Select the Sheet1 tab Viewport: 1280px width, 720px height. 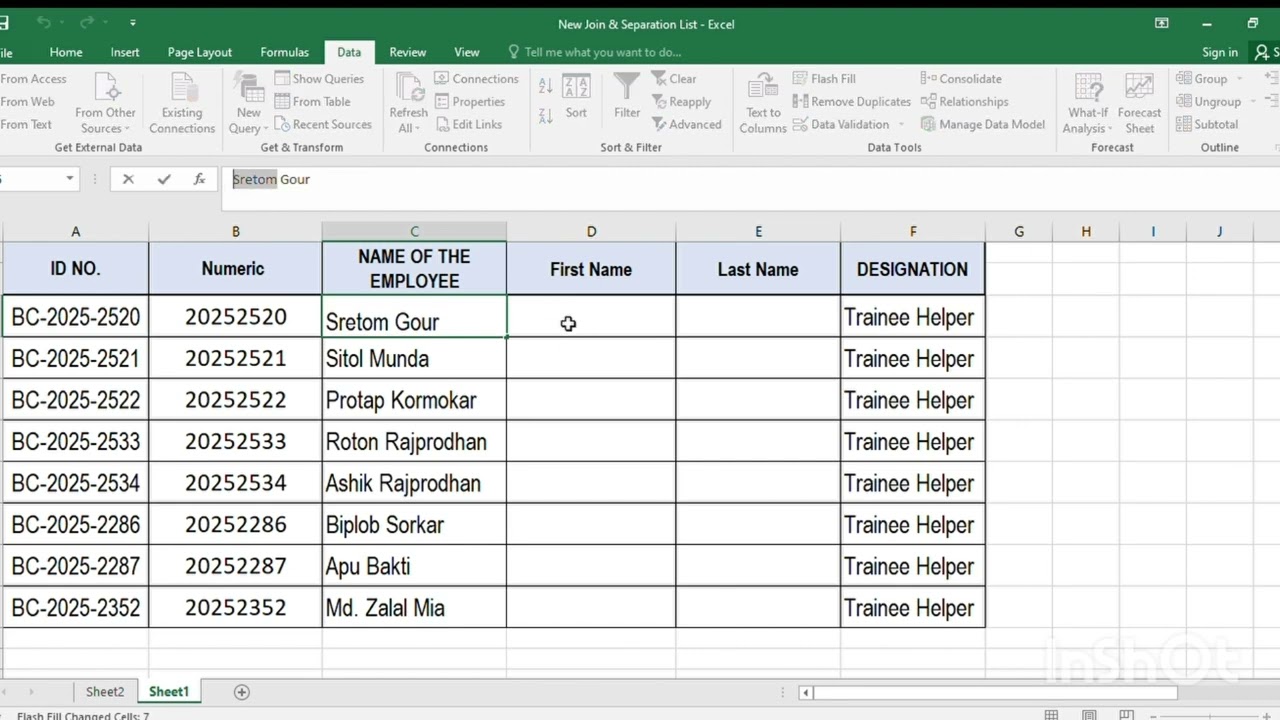click(x=169, y=692)
